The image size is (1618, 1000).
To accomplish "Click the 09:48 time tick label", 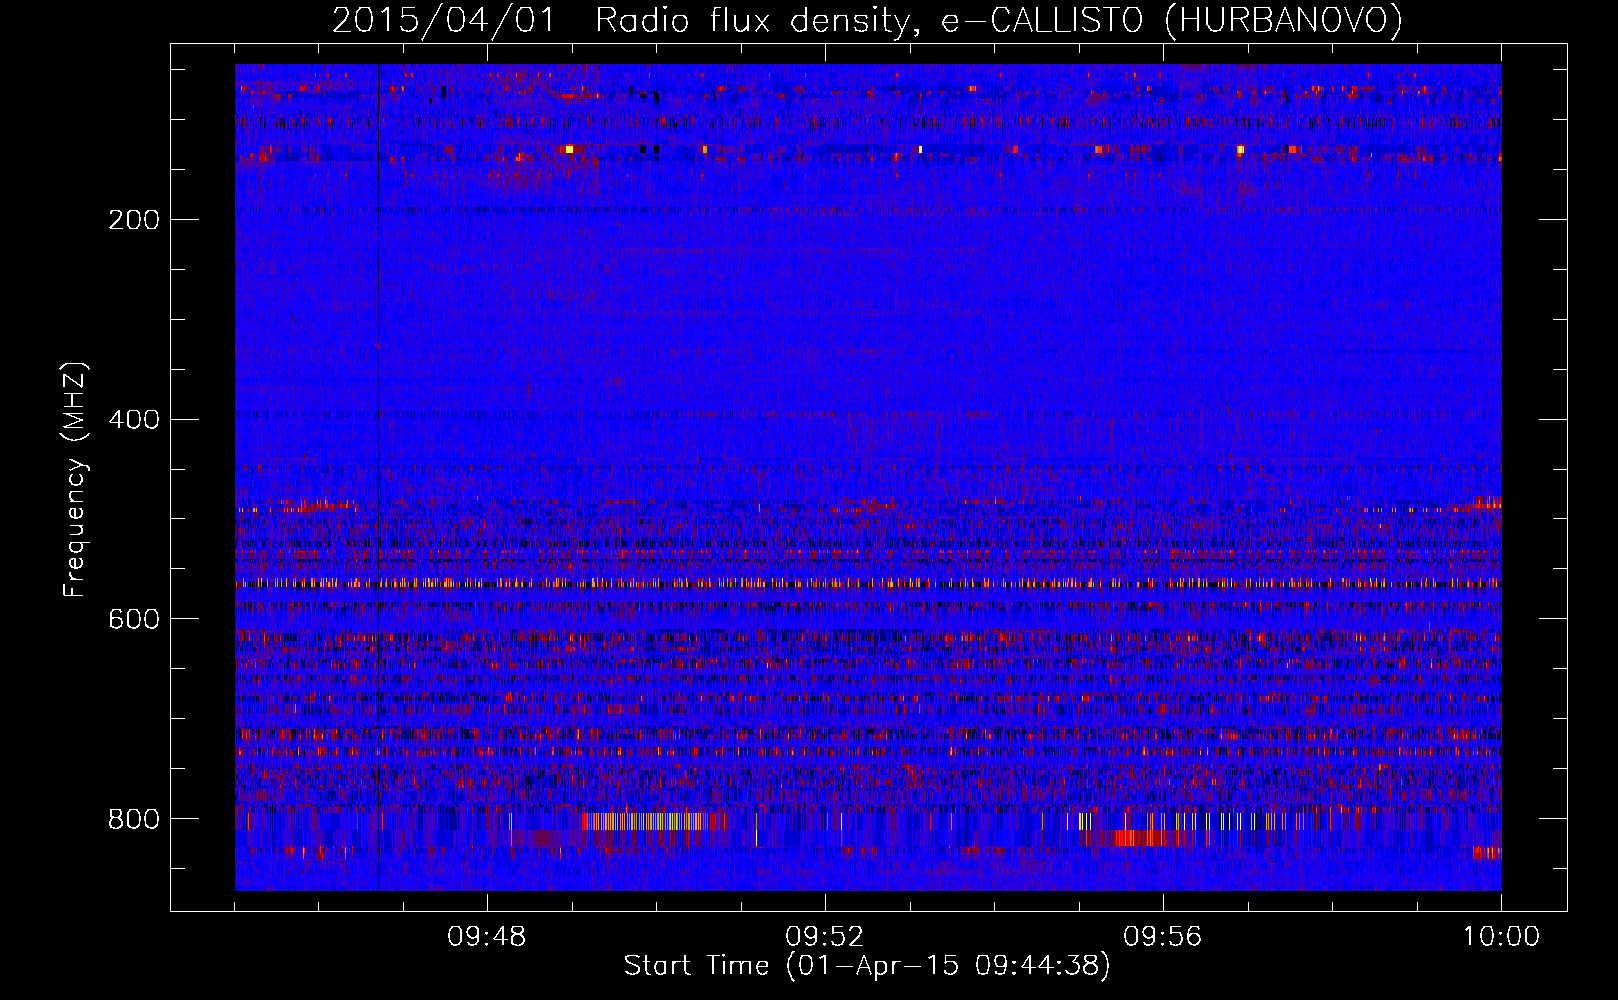I will point(487,937).
